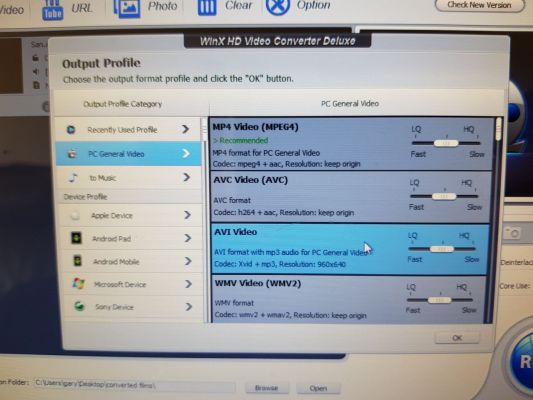Click the destination folder path field

135,385
